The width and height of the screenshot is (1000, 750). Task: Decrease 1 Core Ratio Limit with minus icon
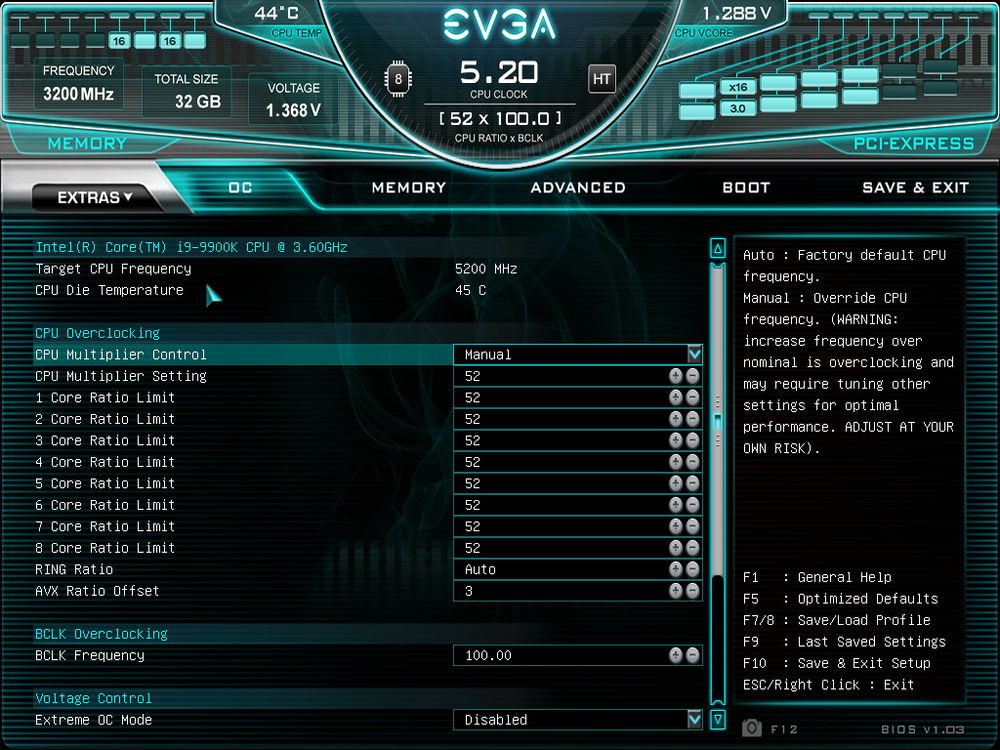tap(692, 397)
